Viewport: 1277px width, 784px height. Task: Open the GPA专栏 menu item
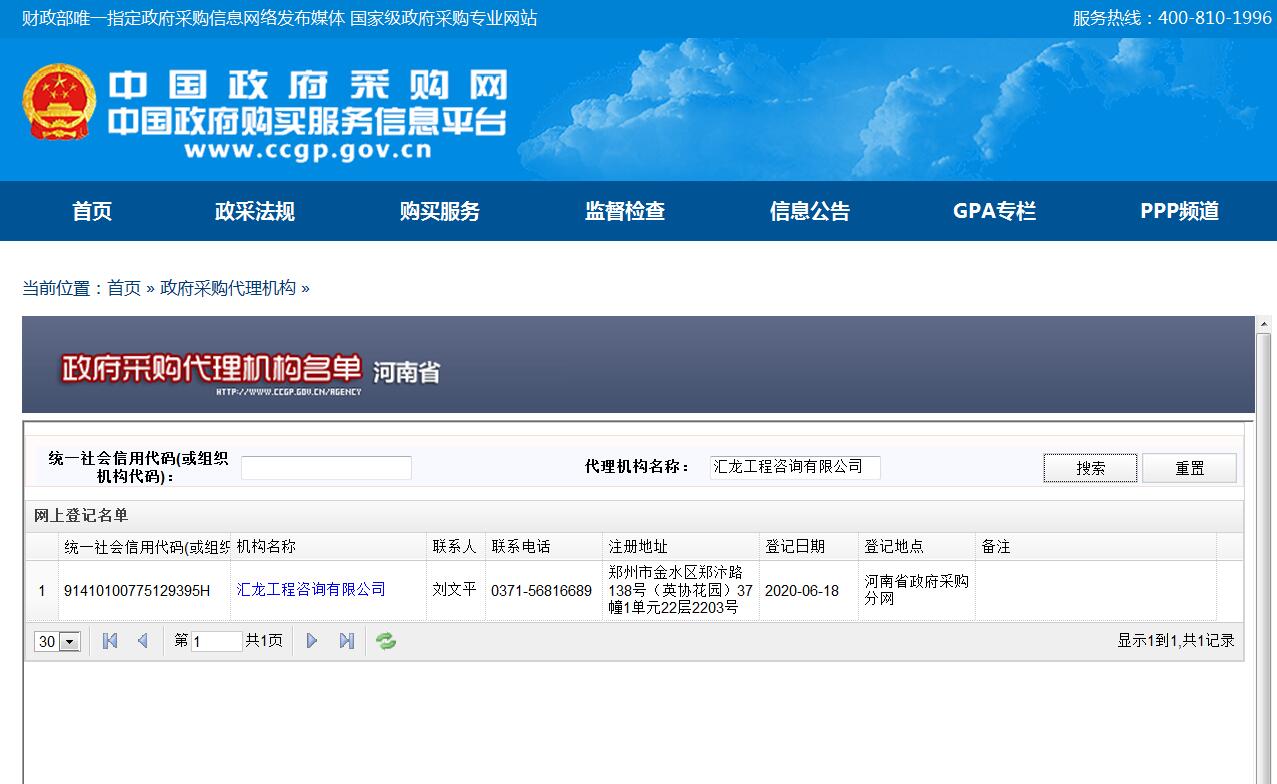[x=994, y=211]
